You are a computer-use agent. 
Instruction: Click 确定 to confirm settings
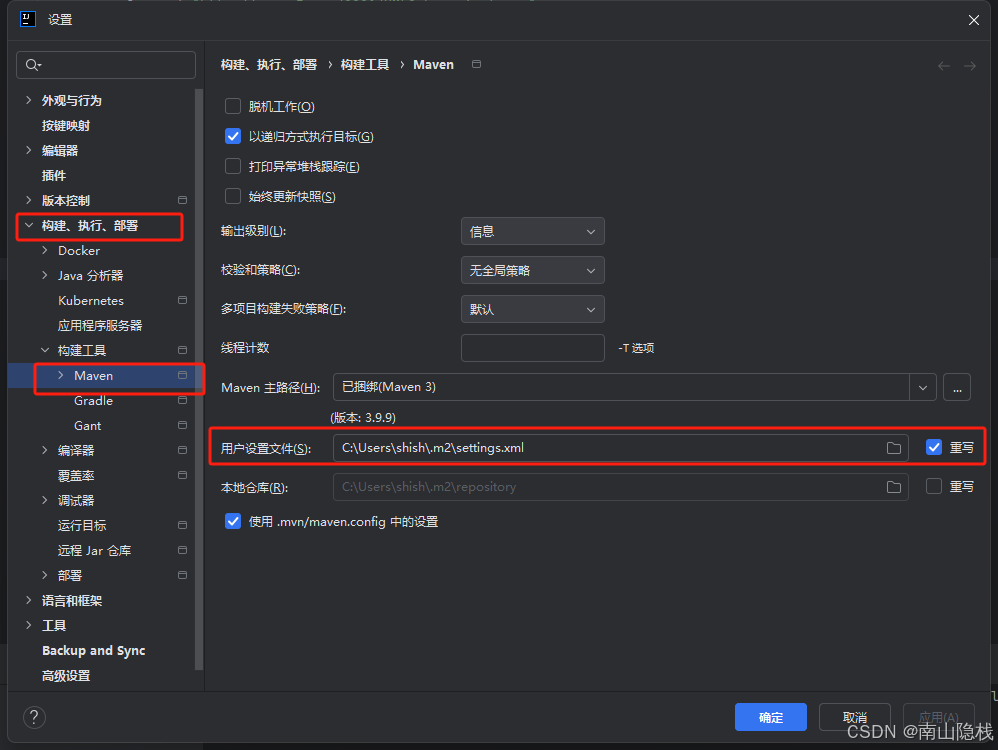[771, 718]
